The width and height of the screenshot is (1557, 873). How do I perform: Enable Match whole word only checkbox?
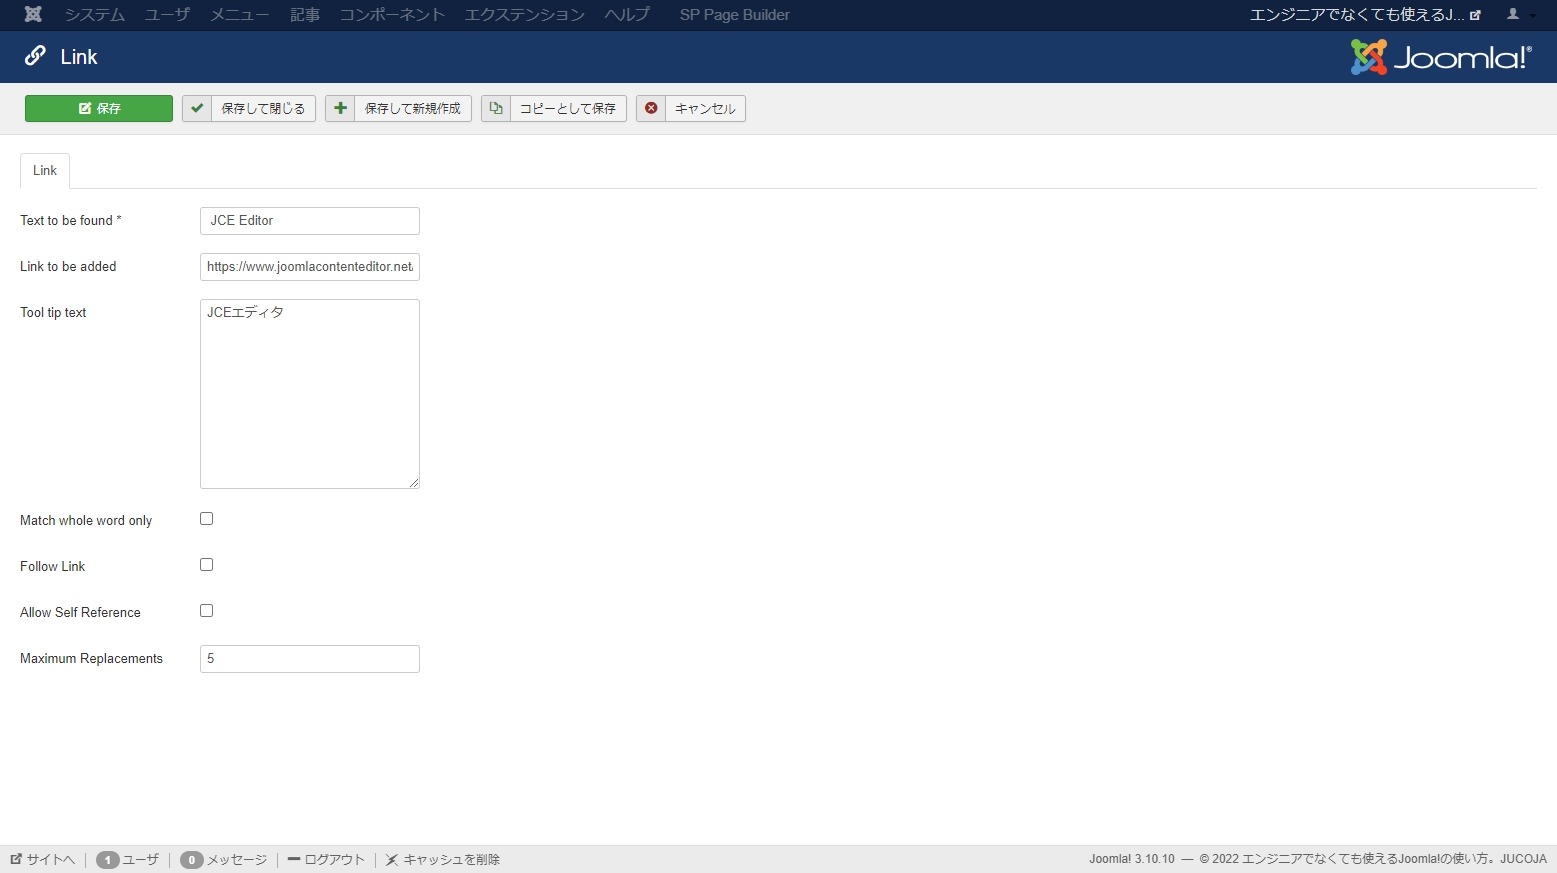click(x=206, y=519)
